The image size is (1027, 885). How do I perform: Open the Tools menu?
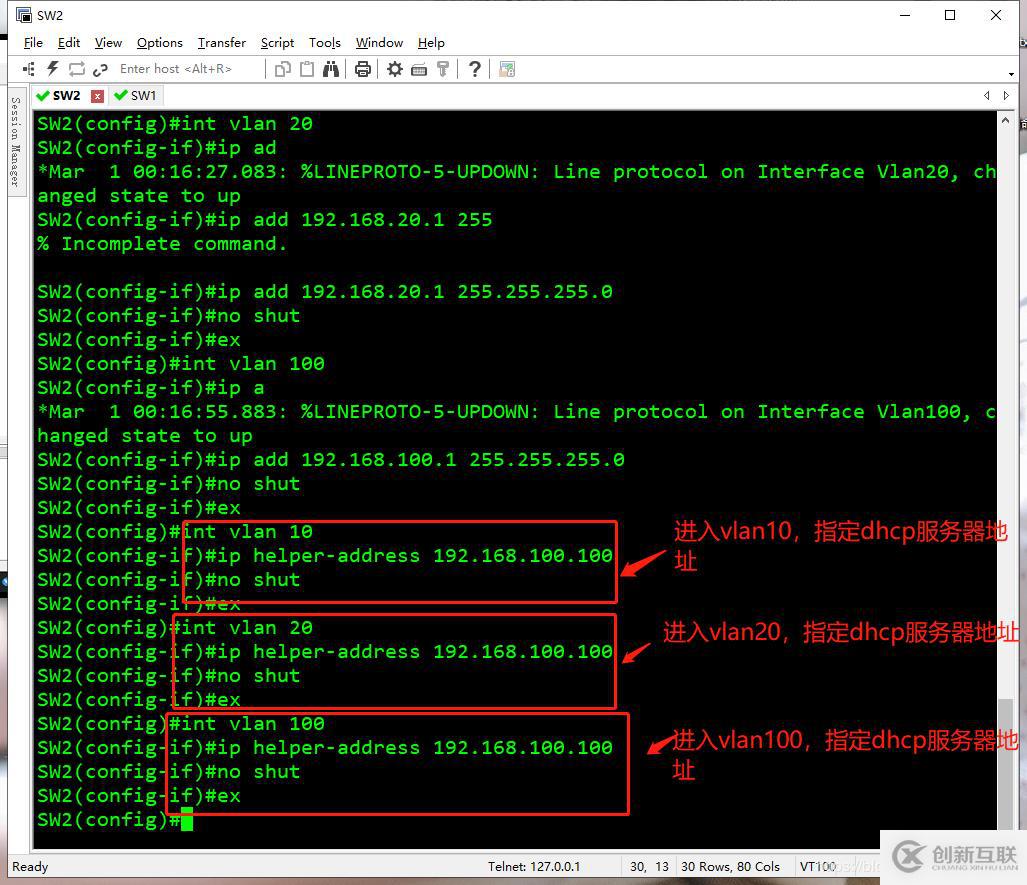[325, 43]
